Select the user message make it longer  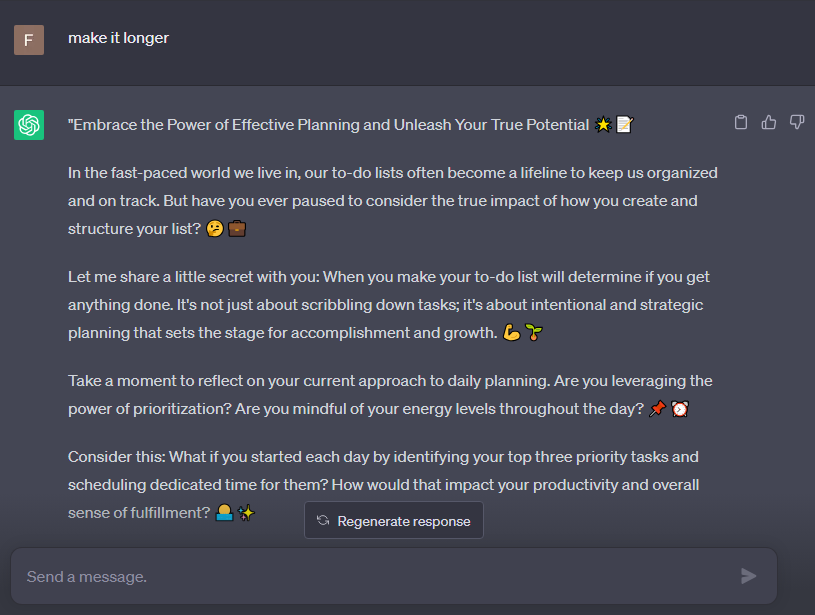[118, 38]
